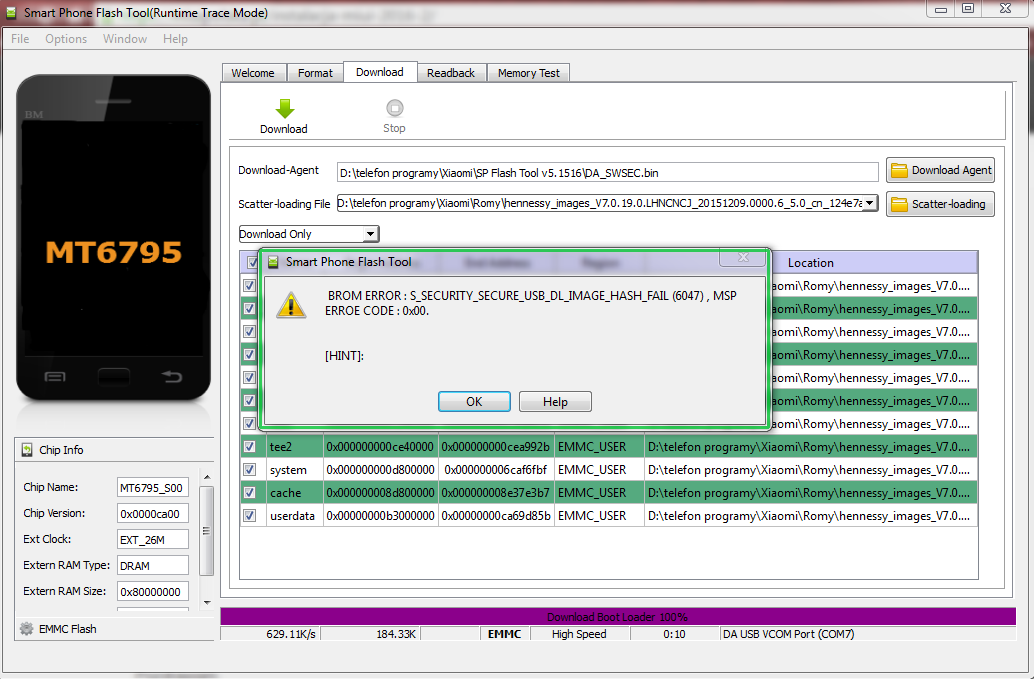The height and width of the screenshot is (679, 1034).
Task: Click OK in the BROM error dialog
Action: tap(474, 401)
